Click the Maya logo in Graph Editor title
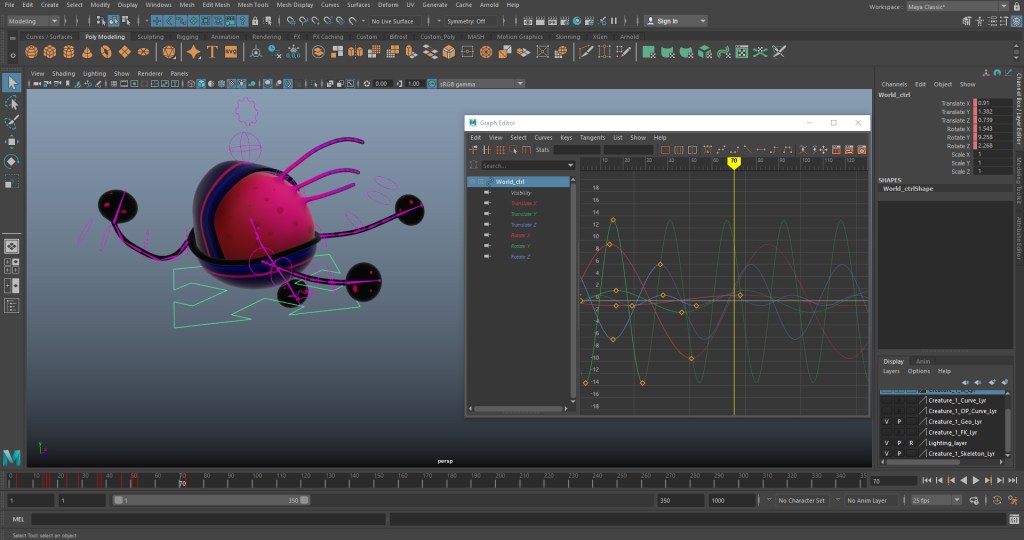The height and width of the screenshot is (540, 1024). coord(473,122)
